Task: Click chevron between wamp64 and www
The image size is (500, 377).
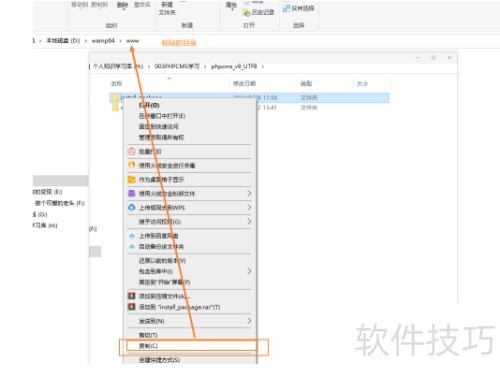Action: coord(120,41)
